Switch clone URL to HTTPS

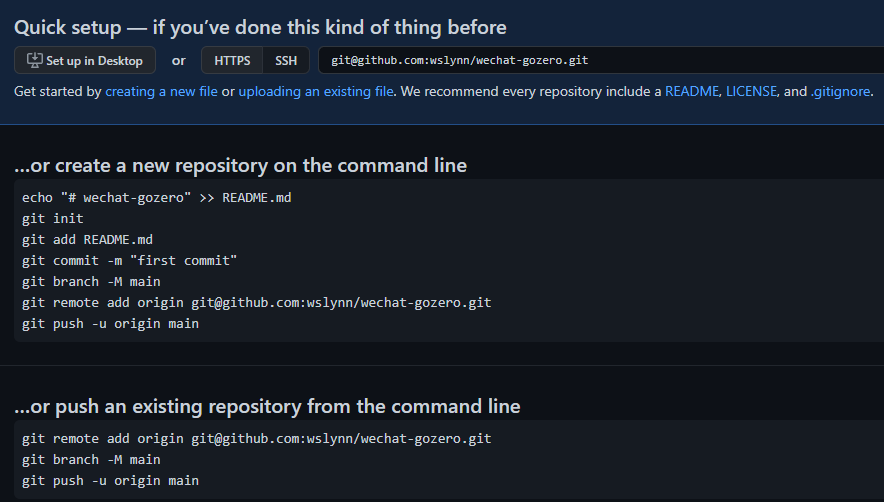click(x=232, y=60)
